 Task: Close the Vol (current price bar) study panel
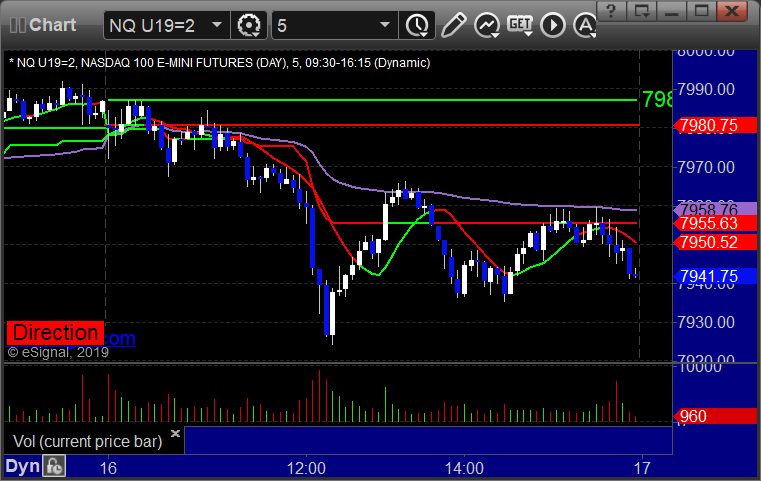click(176, 433)
